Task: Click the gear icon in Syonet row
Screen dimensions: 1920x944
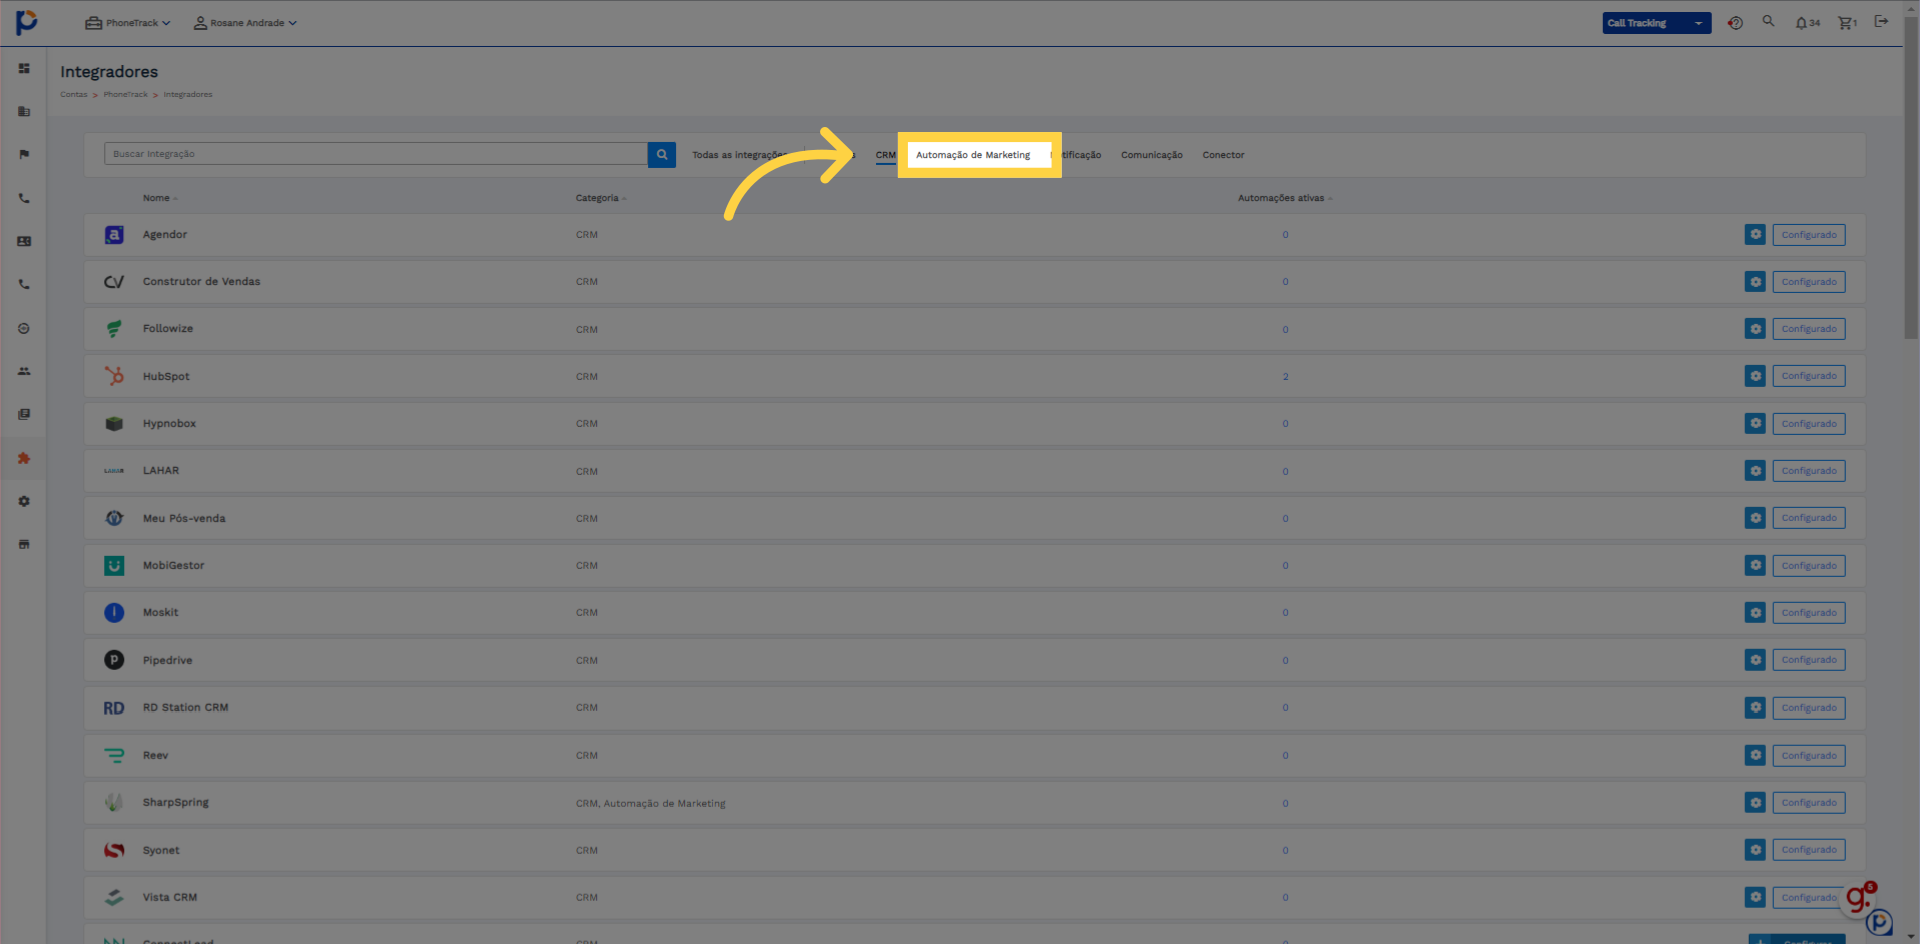Action: coord(1755,850)
